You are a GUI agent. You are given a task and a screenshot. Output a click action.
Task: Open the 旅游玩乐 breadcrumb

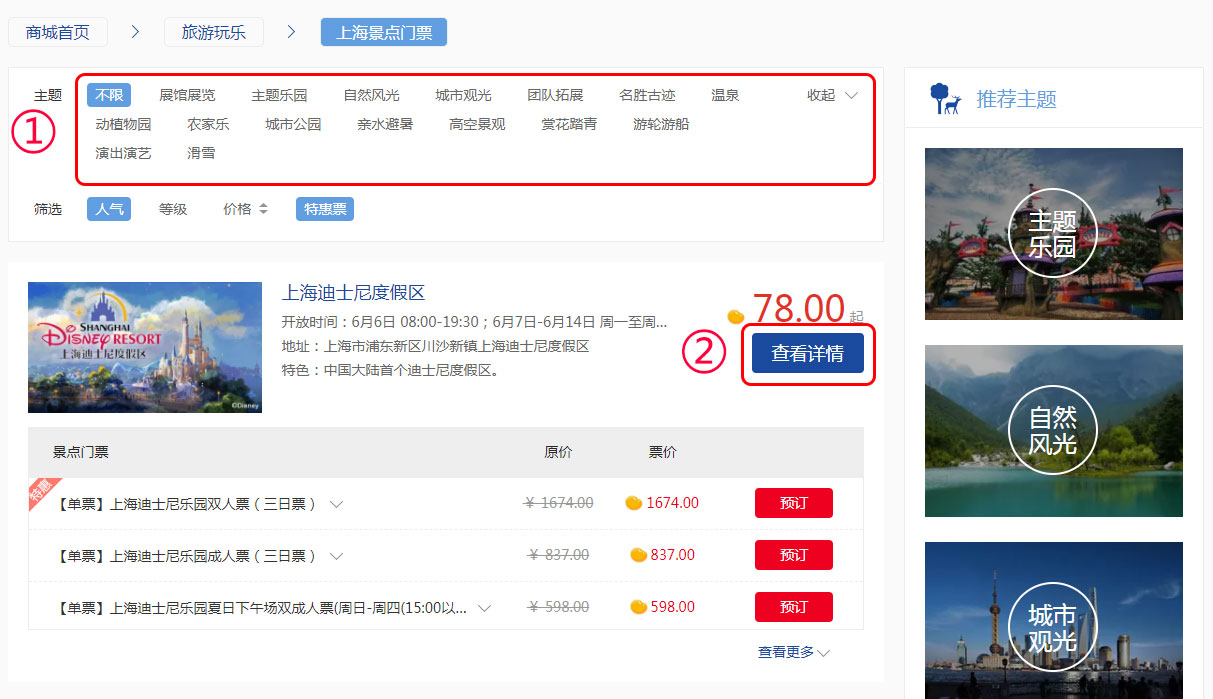(x=213, y=32)
